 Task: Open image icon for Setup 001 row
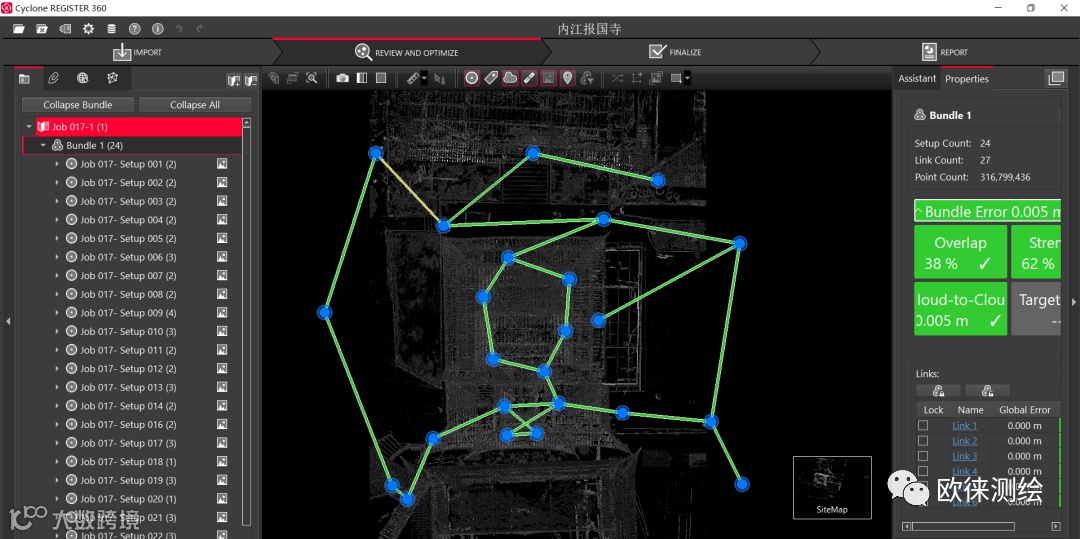tap(222, 164)
